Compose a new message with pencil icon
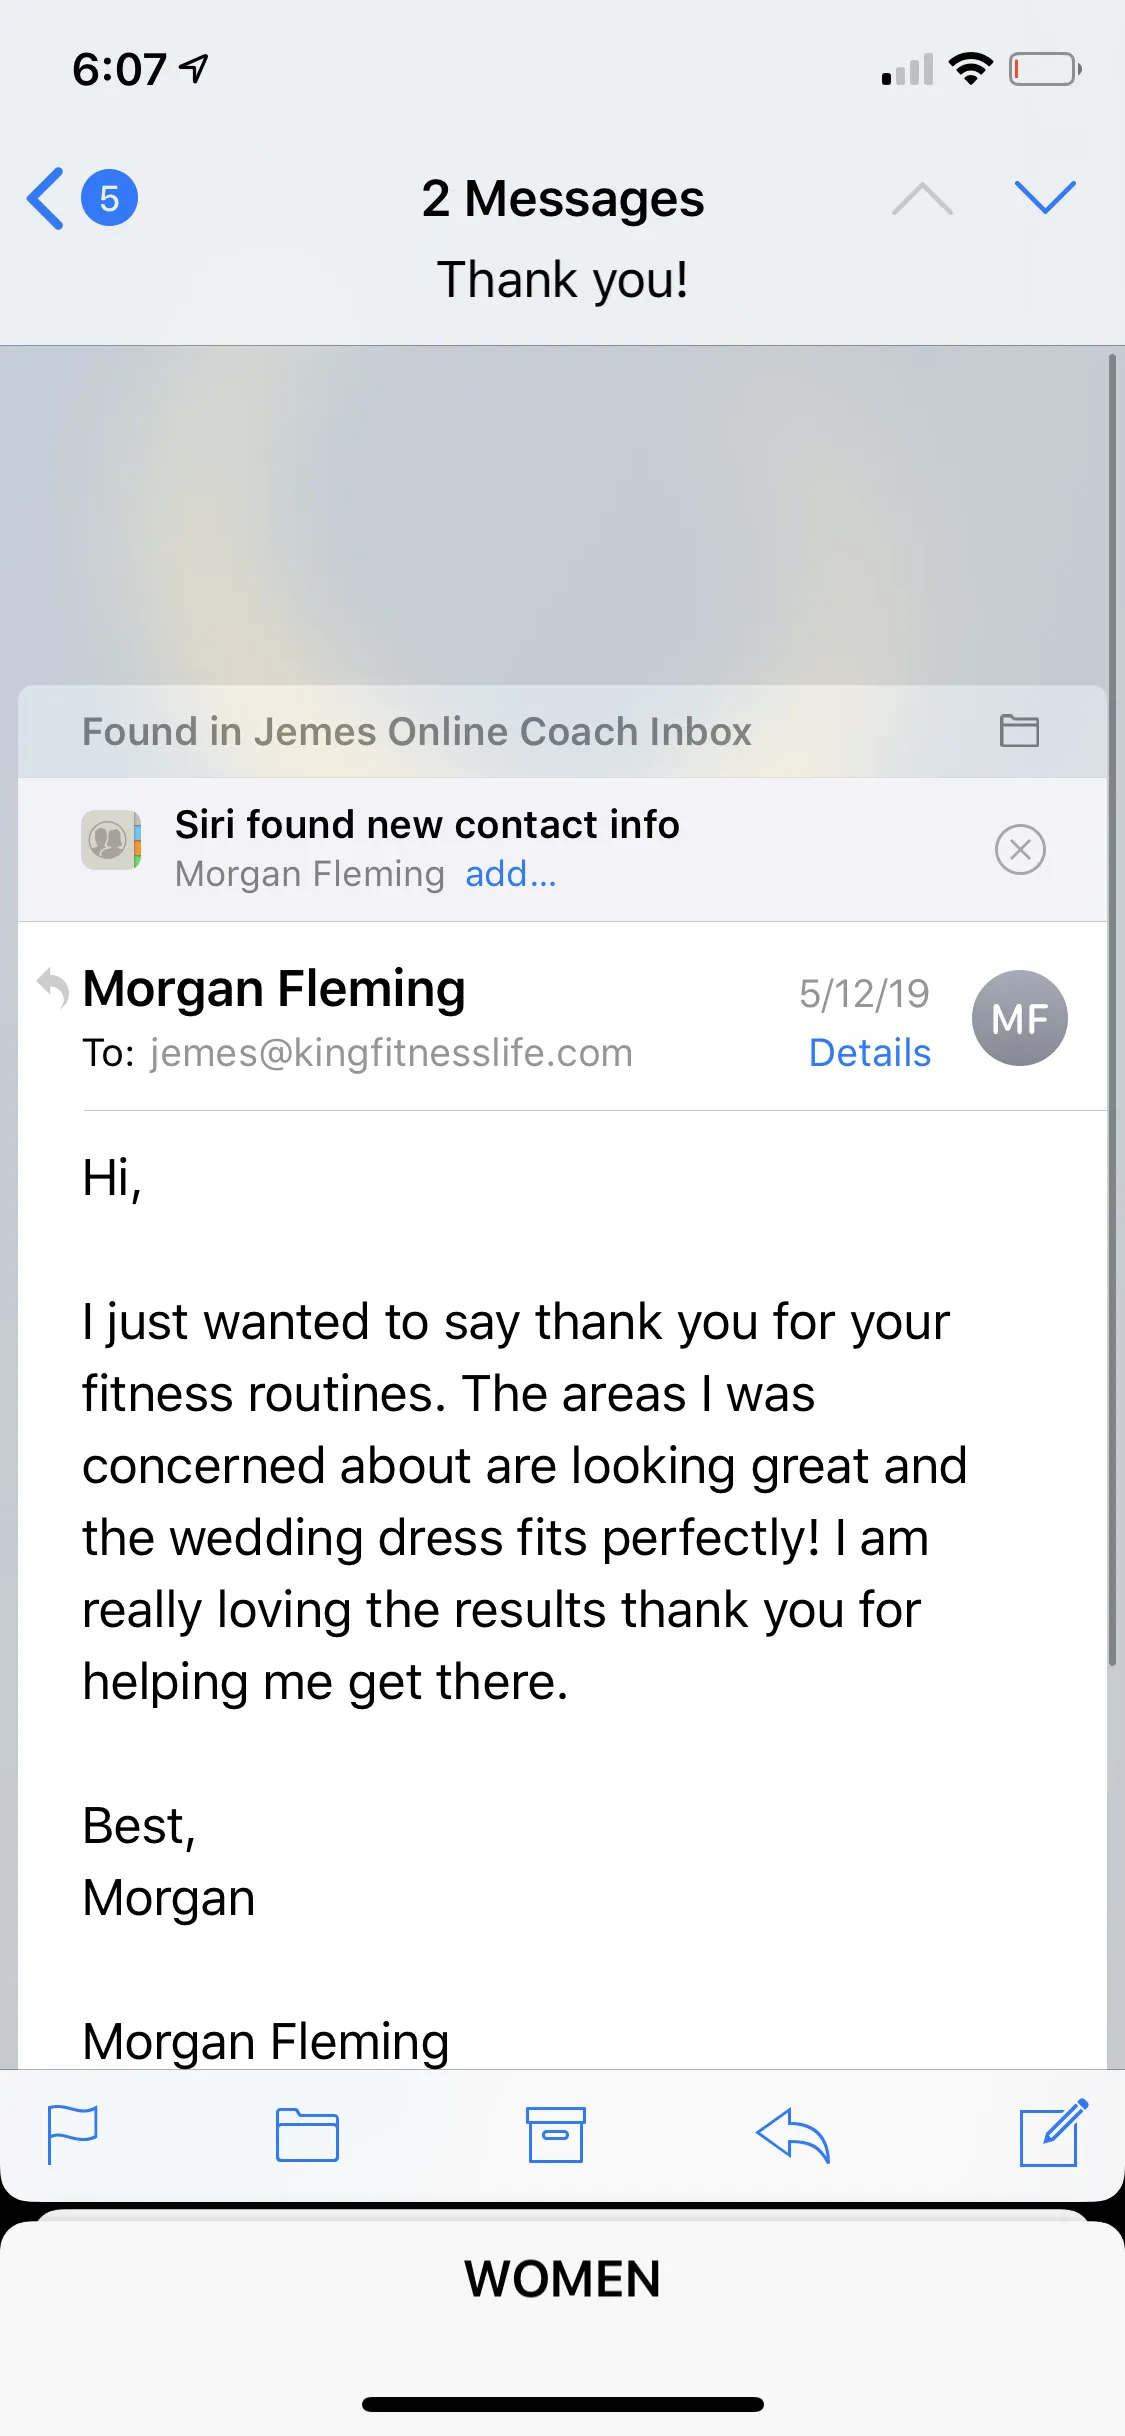 pos(1053,2132)
